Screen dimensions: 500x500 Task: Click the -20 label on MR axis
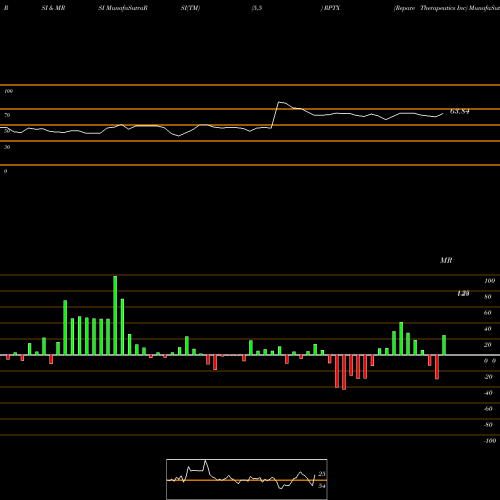coord(488,377)
